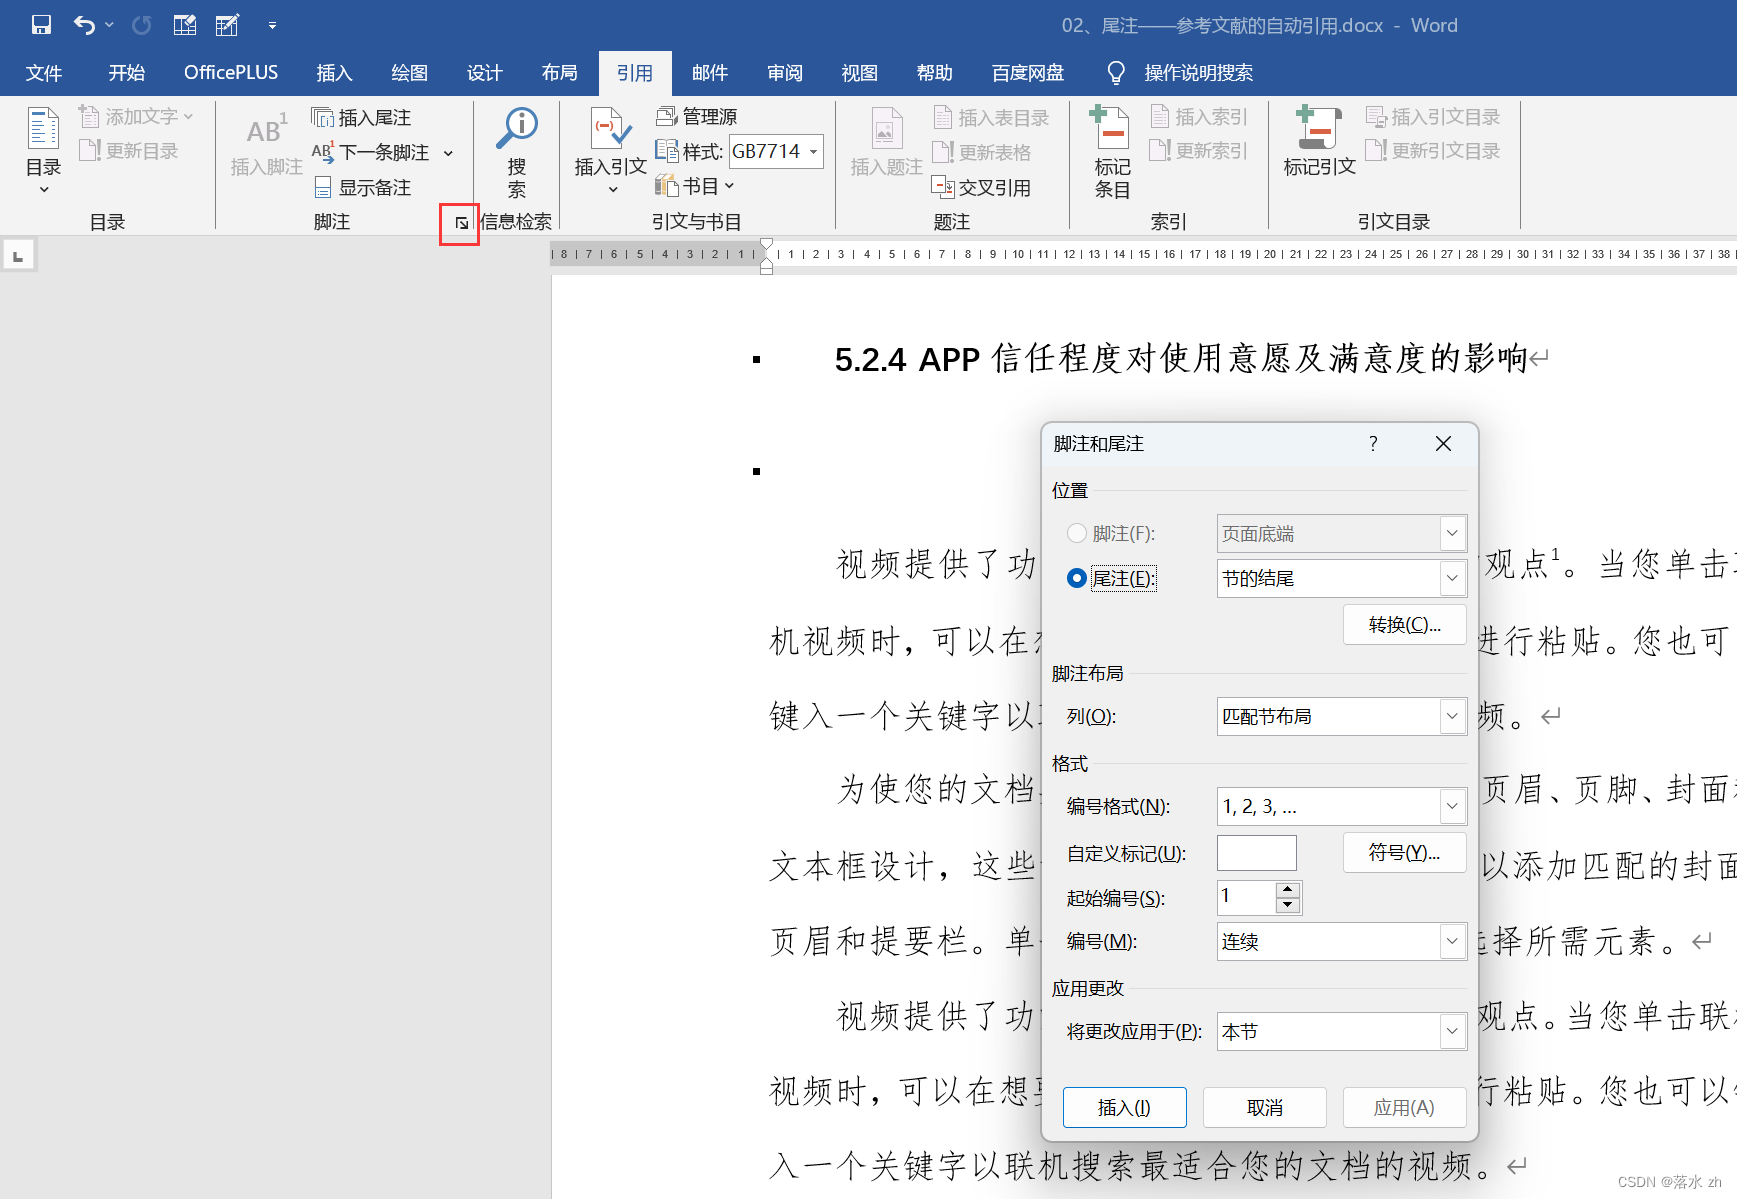
Task: Expand Next Footnote dropdown arrow
Action: tap(448, 153)
